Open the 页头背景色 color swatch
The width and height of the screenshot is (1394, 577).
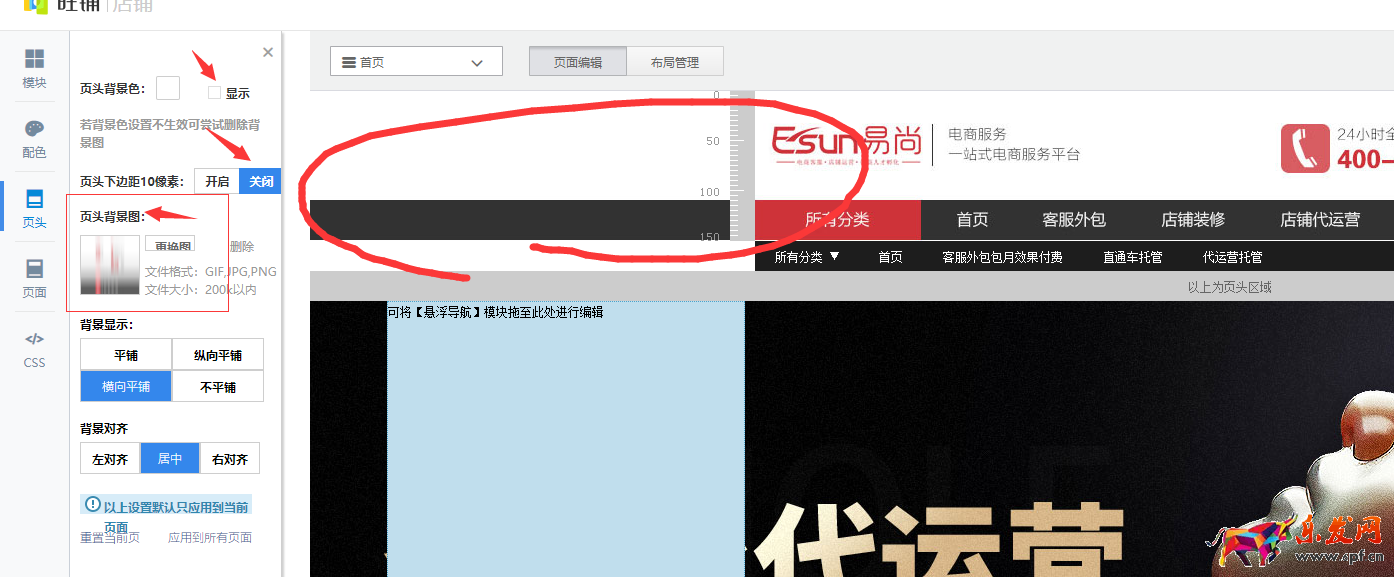(168, 88)
